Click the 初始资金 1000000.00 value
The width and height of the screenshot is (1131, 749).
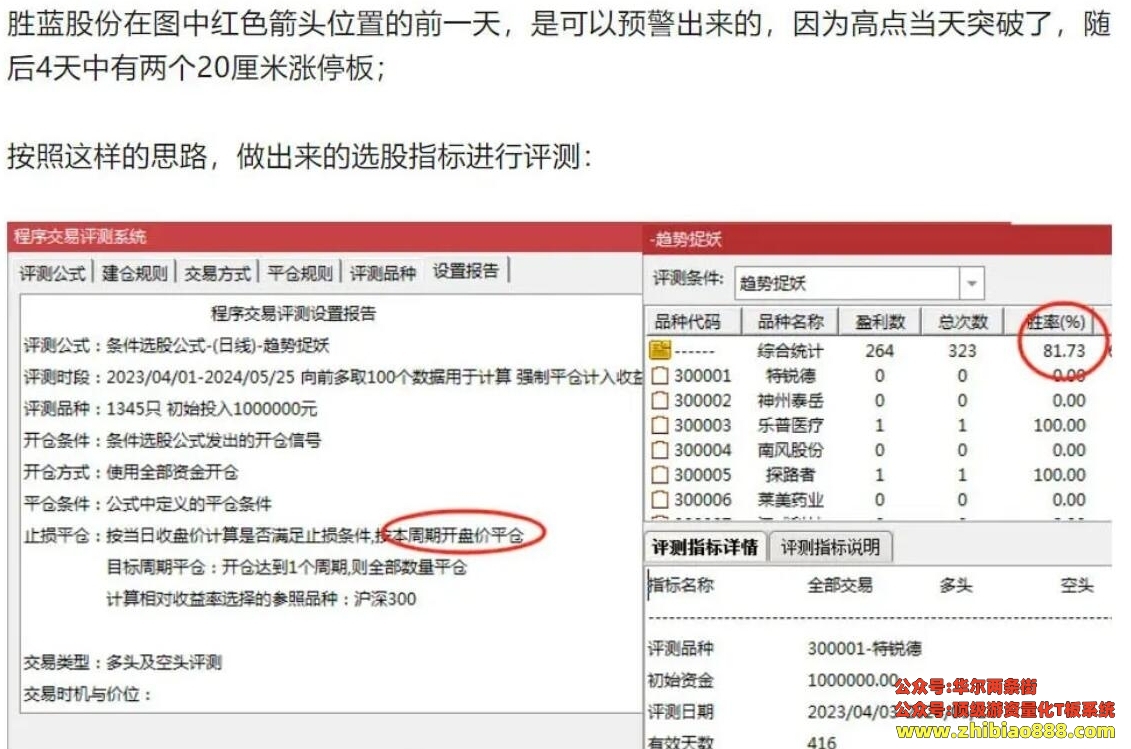(853, 680)
